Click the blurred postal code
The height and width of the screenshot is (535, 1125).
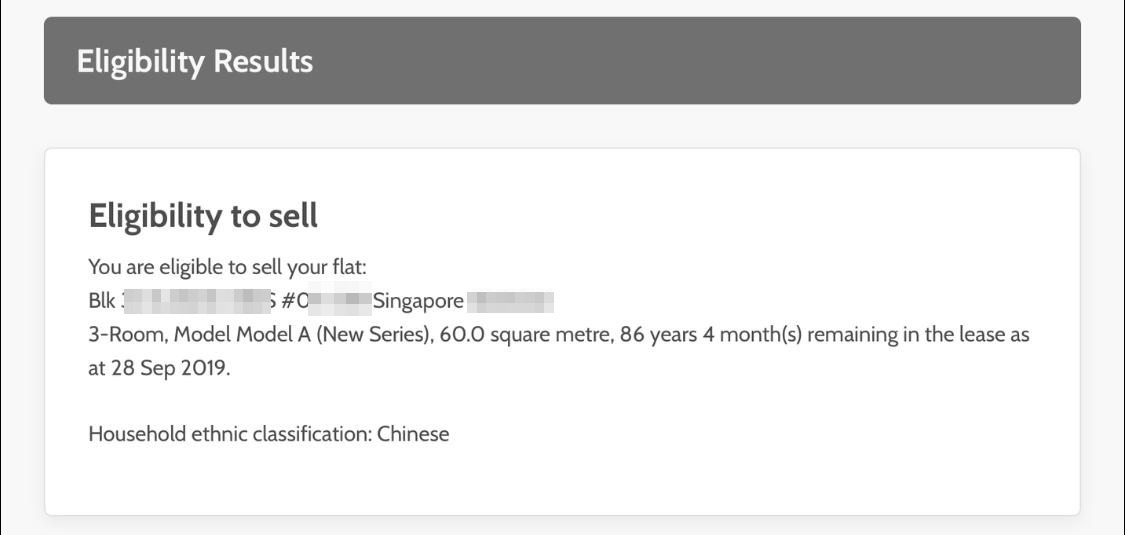pyautogui.click(x=510, y=301)
